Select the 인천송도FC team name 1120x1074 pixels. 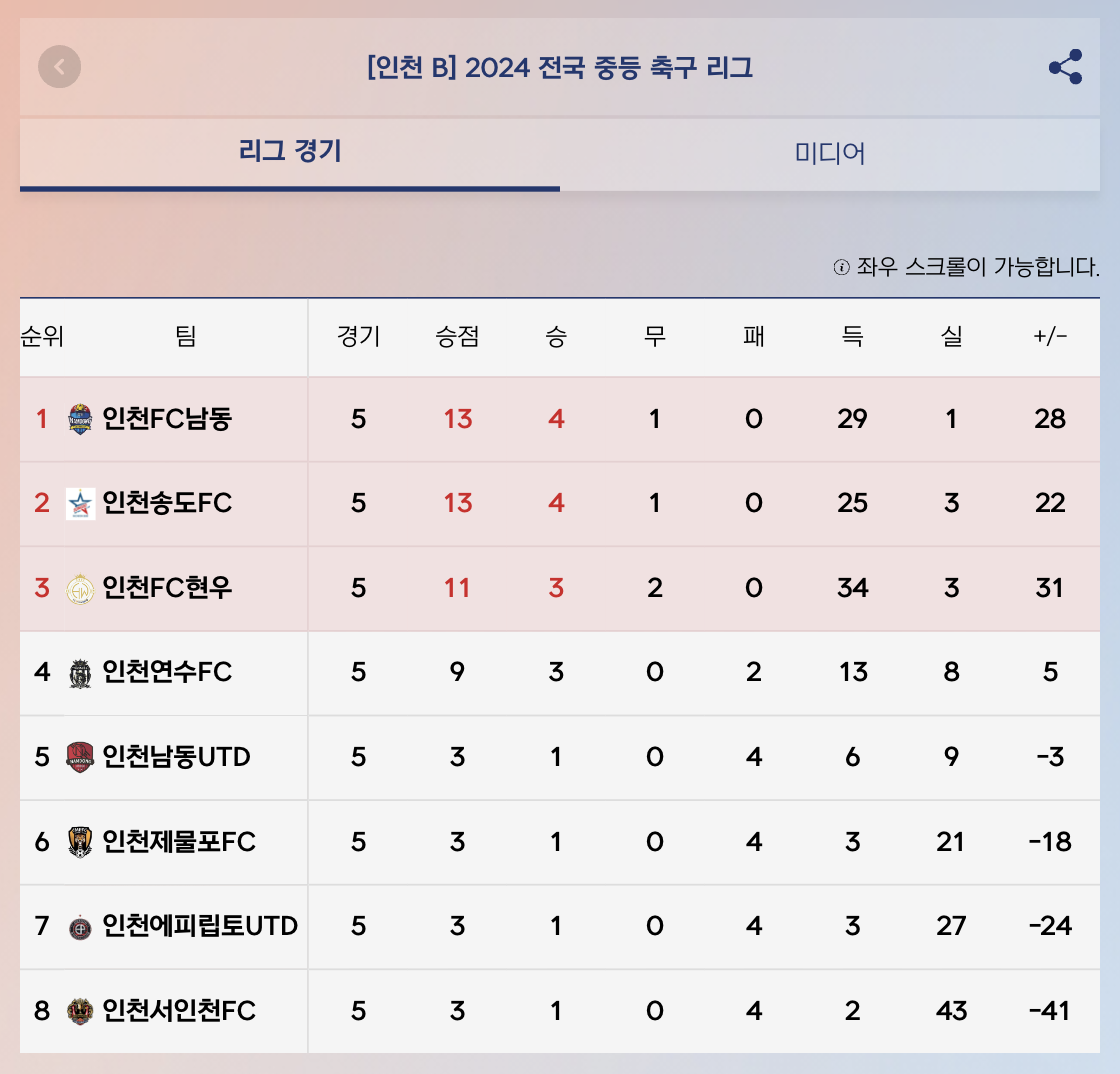tap(167, 503)
